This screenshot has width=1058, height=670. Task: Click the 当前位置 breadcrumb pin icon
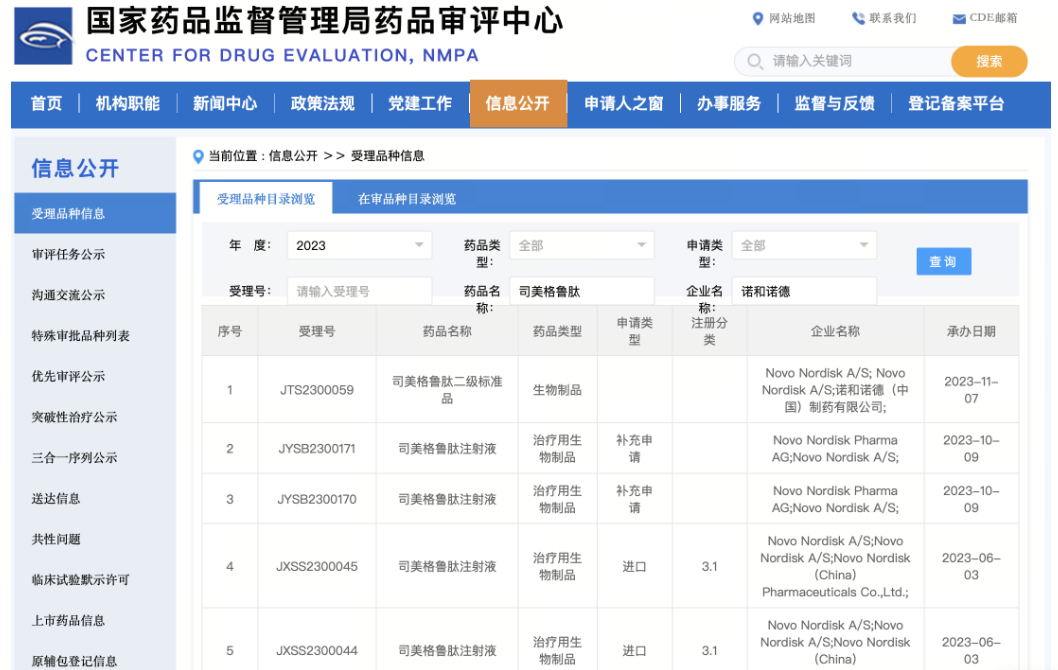(x=198, y=157)
